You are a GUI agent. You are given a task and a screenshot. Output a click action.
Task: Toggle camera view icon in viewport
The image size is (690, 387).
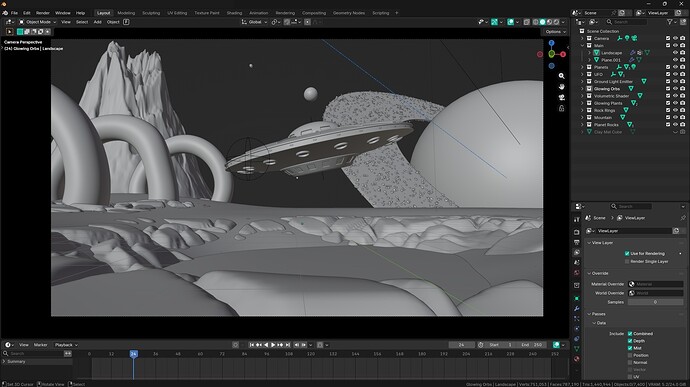click(x=562, y=97)
